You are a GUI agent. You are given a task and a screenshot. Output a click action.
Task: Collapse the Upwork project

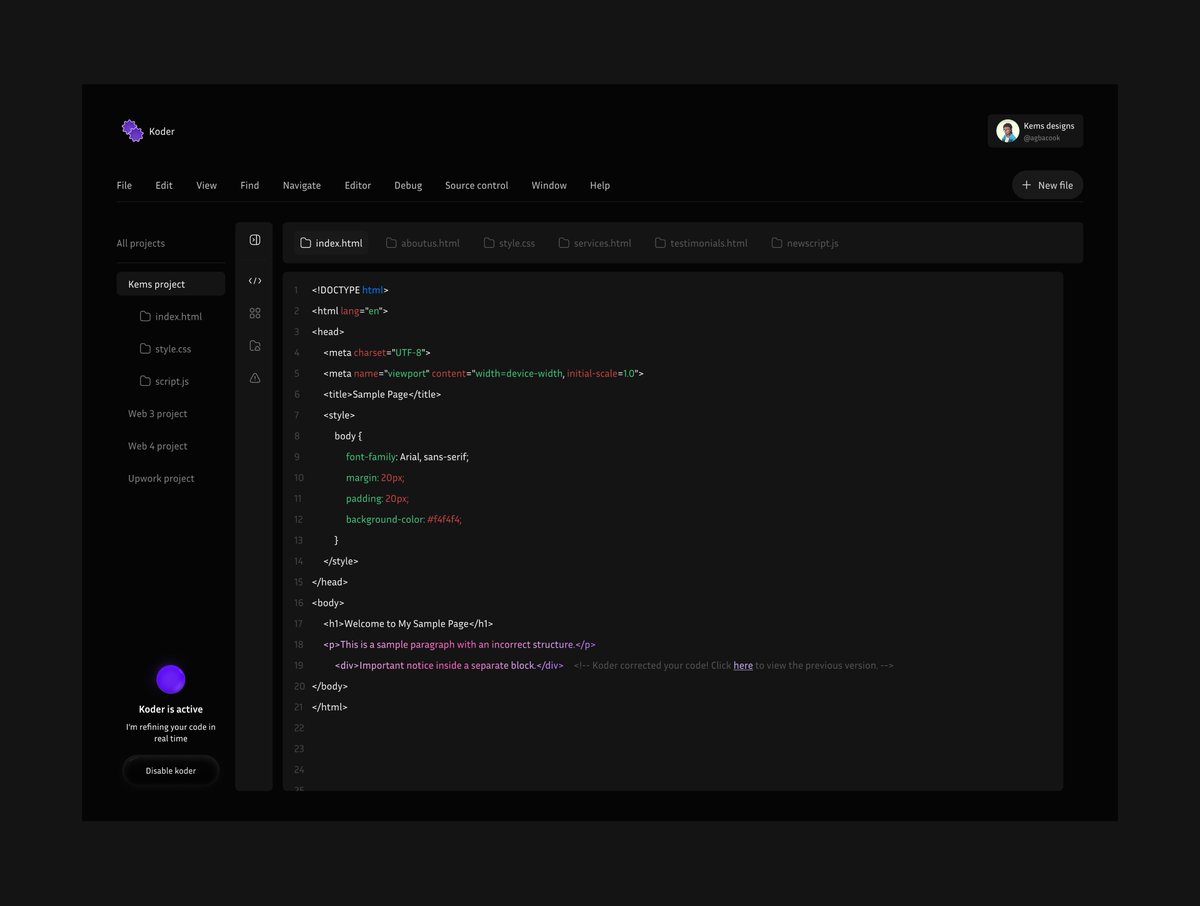click(161, 478)
